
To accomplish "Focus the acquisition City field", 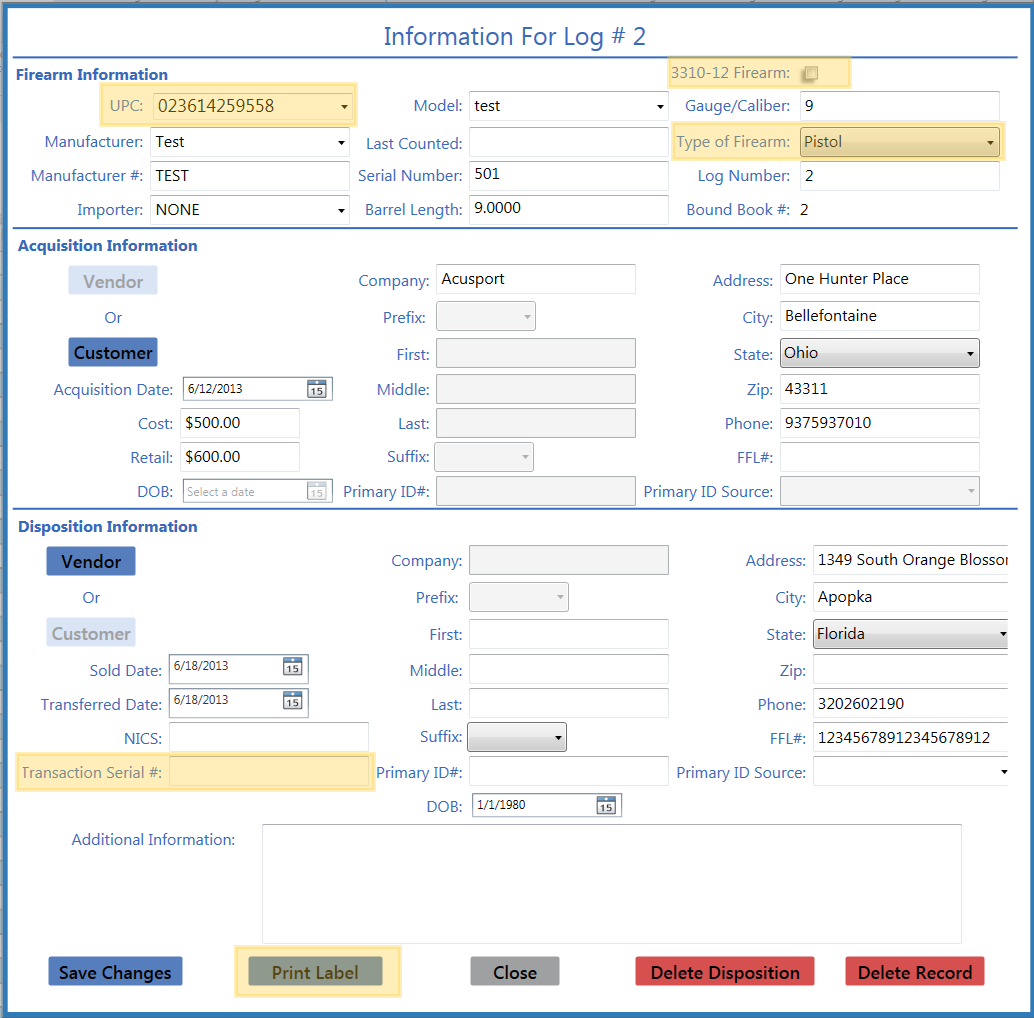I will click(x=880, y=316).
